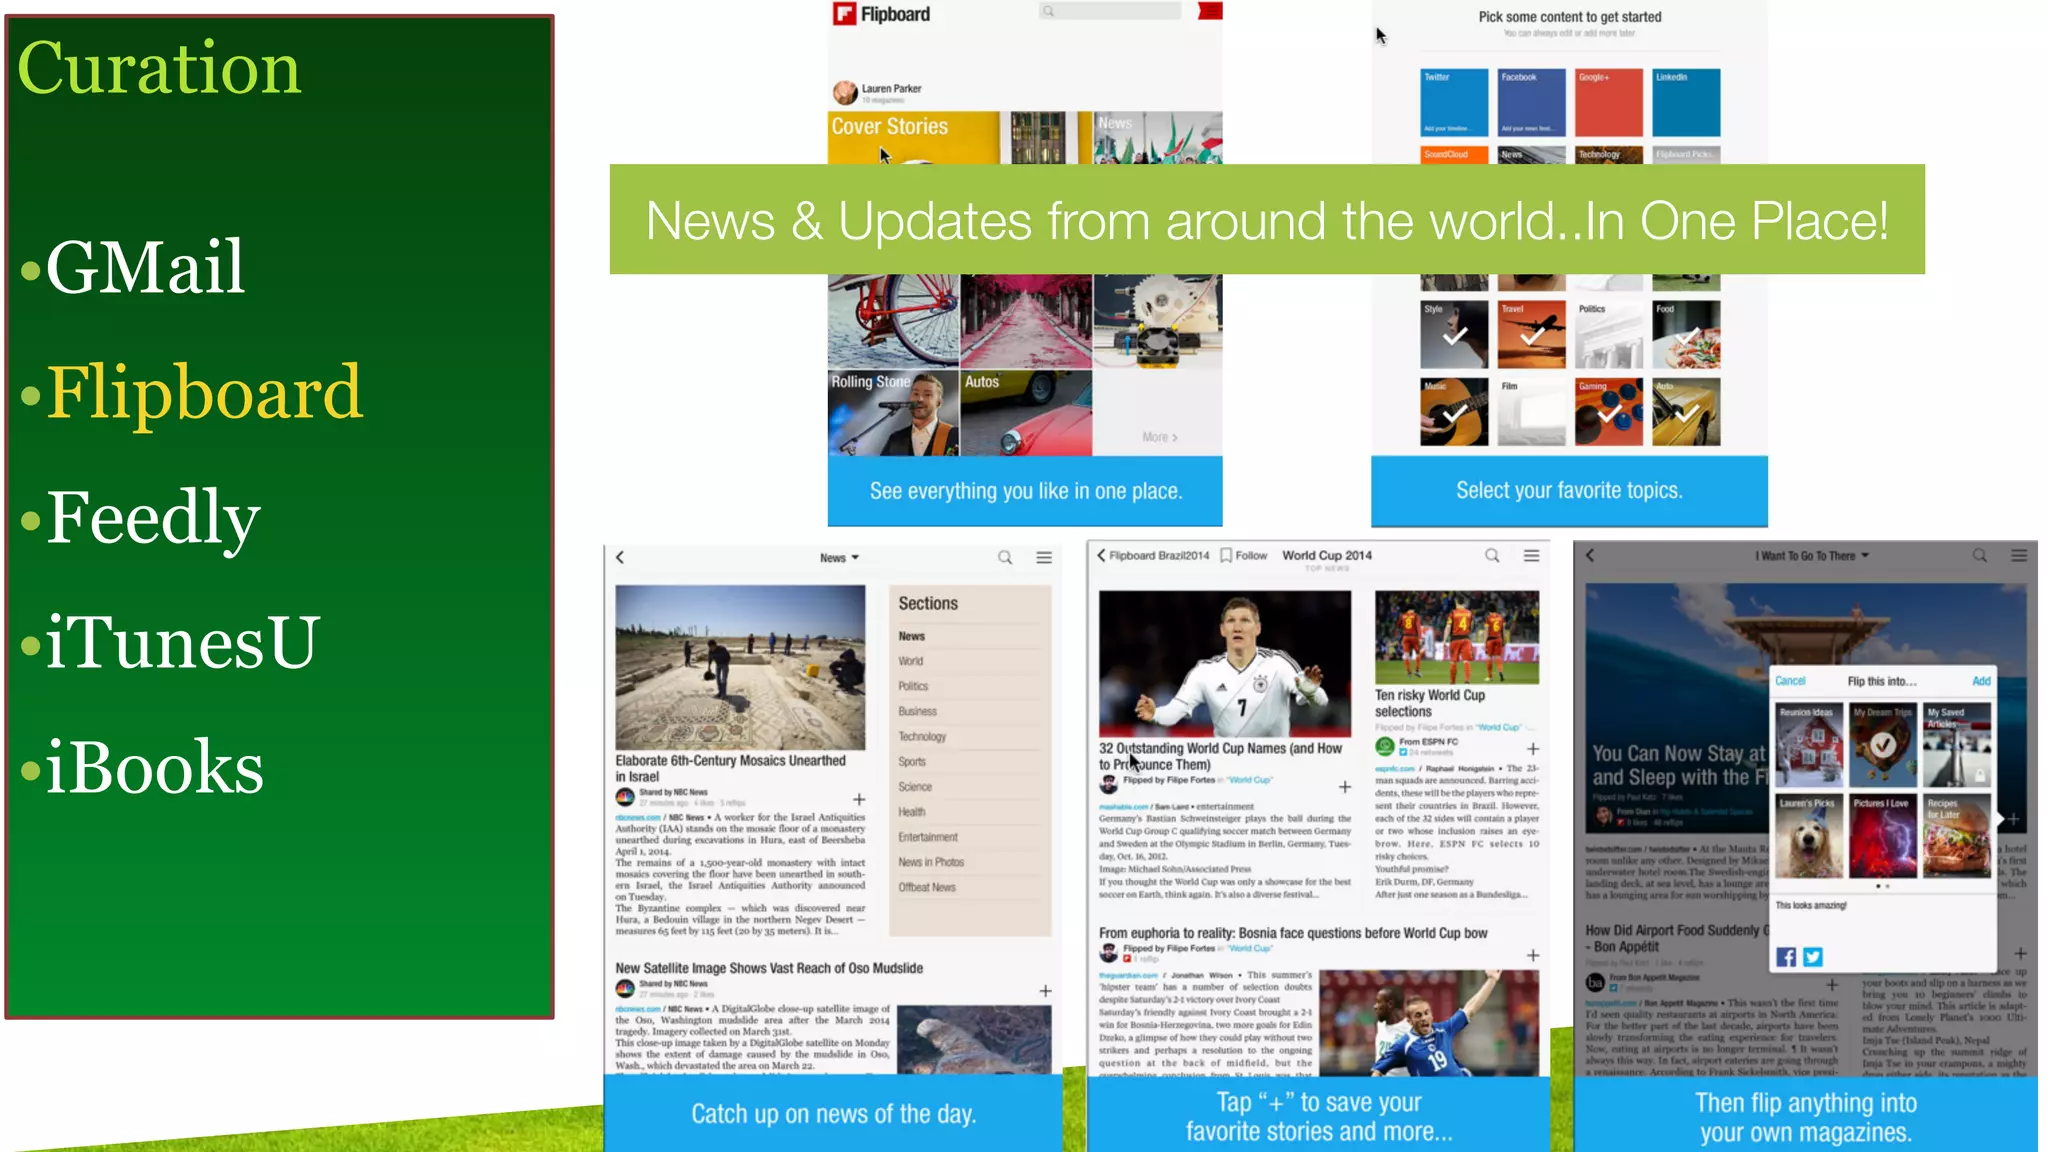Select Sports in Sections list

coord(911,761)
